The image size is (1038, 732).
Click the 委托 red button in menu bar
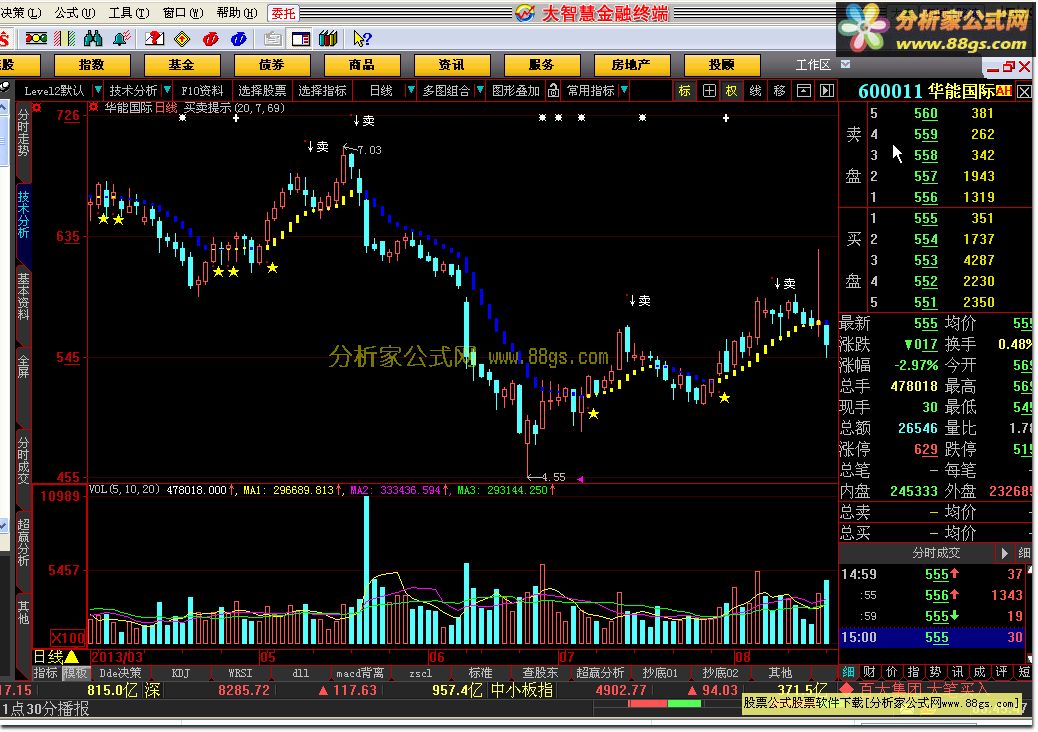(283, 13)
